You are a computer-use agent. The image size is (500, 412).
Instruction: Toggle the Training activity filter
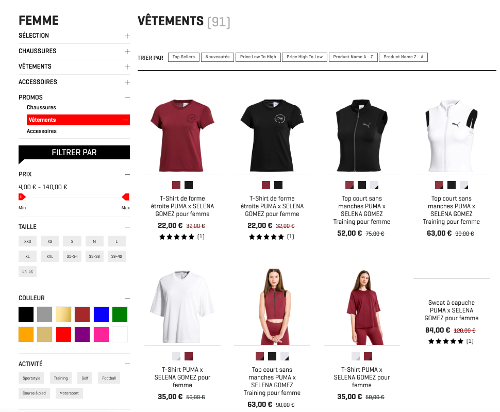click(x=61, y=378)
